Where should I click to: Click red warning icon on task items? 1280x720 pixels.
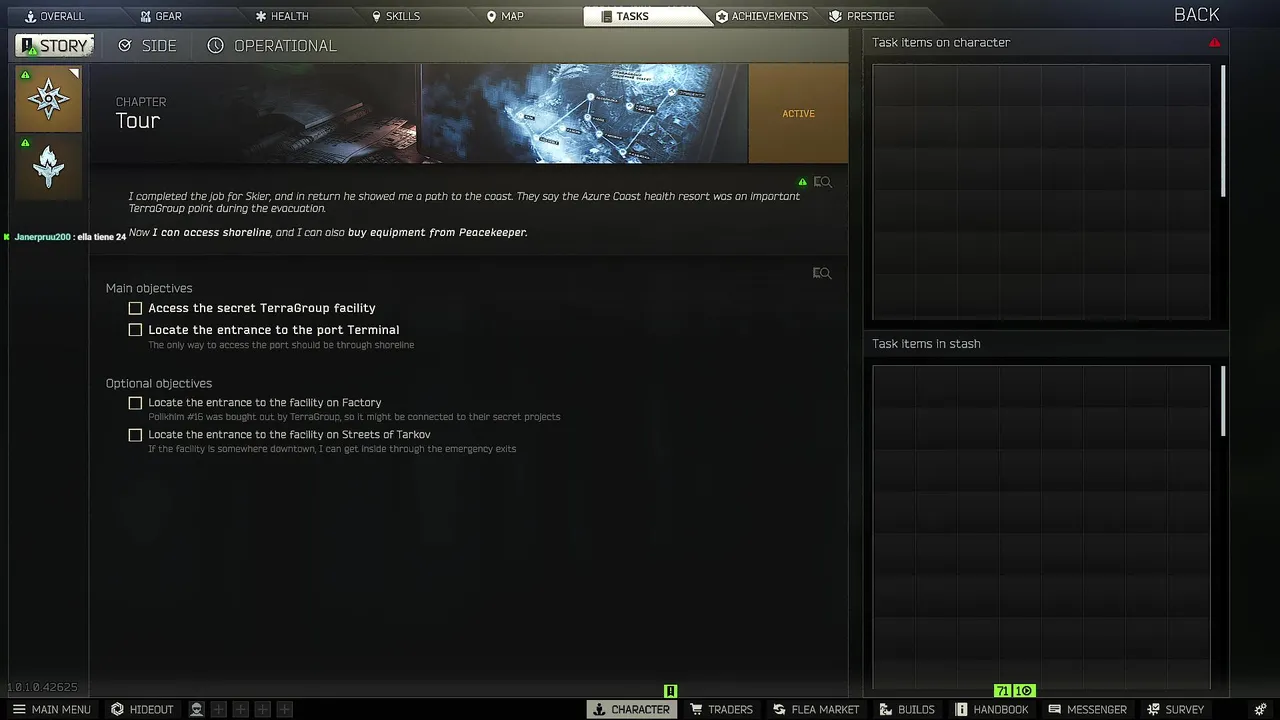coord(1214,43)
